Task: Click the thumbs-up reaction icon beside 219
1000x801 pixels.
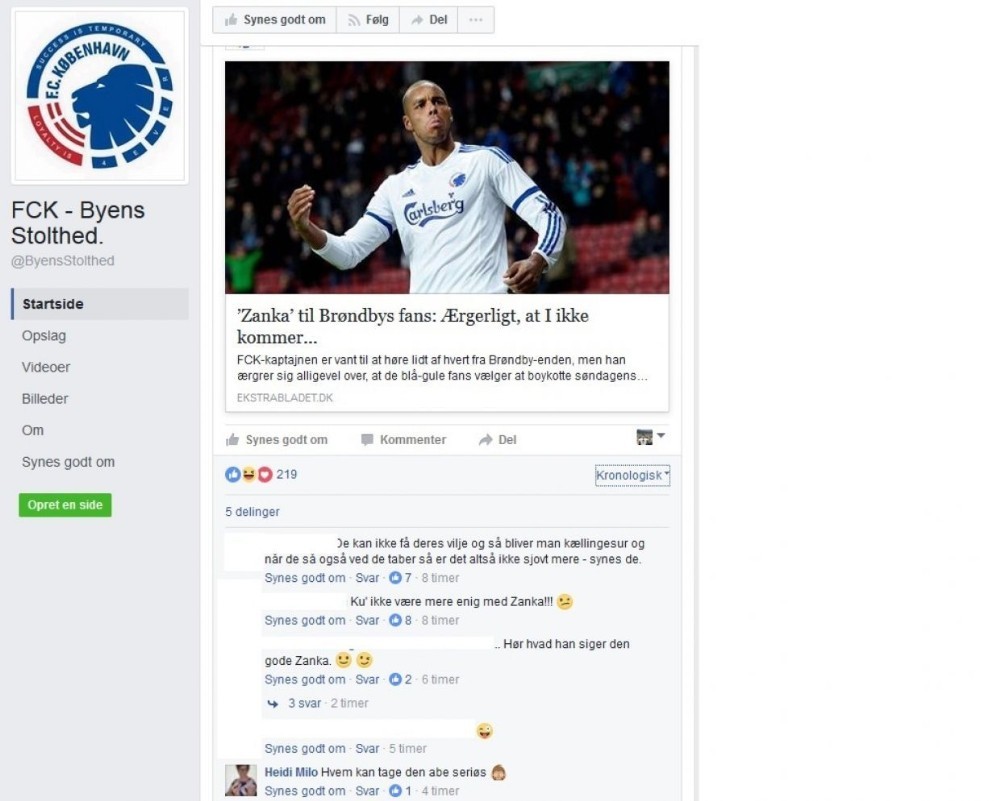Action: [233, 474]
